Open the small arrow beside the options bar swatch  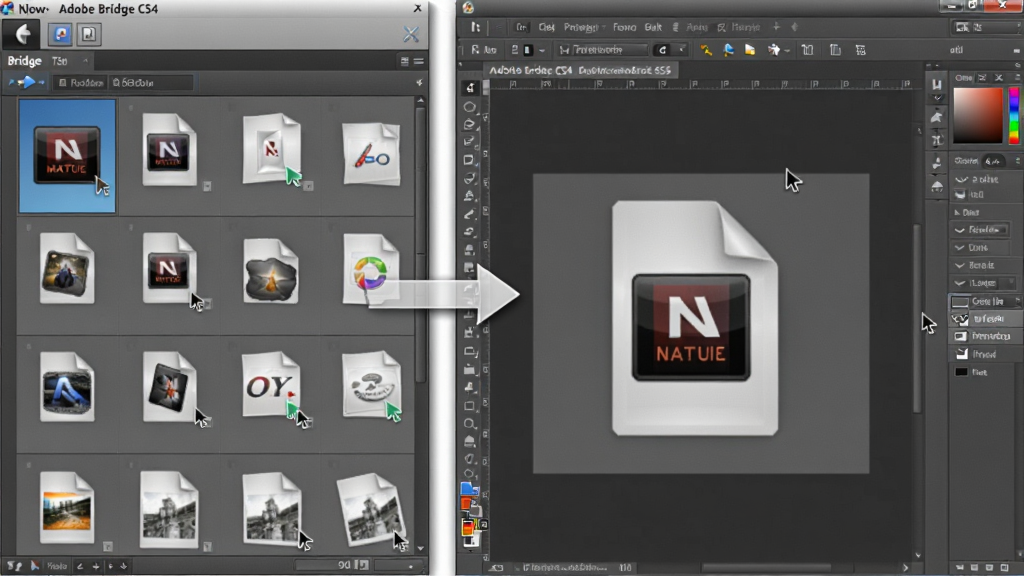coord(542,50)
